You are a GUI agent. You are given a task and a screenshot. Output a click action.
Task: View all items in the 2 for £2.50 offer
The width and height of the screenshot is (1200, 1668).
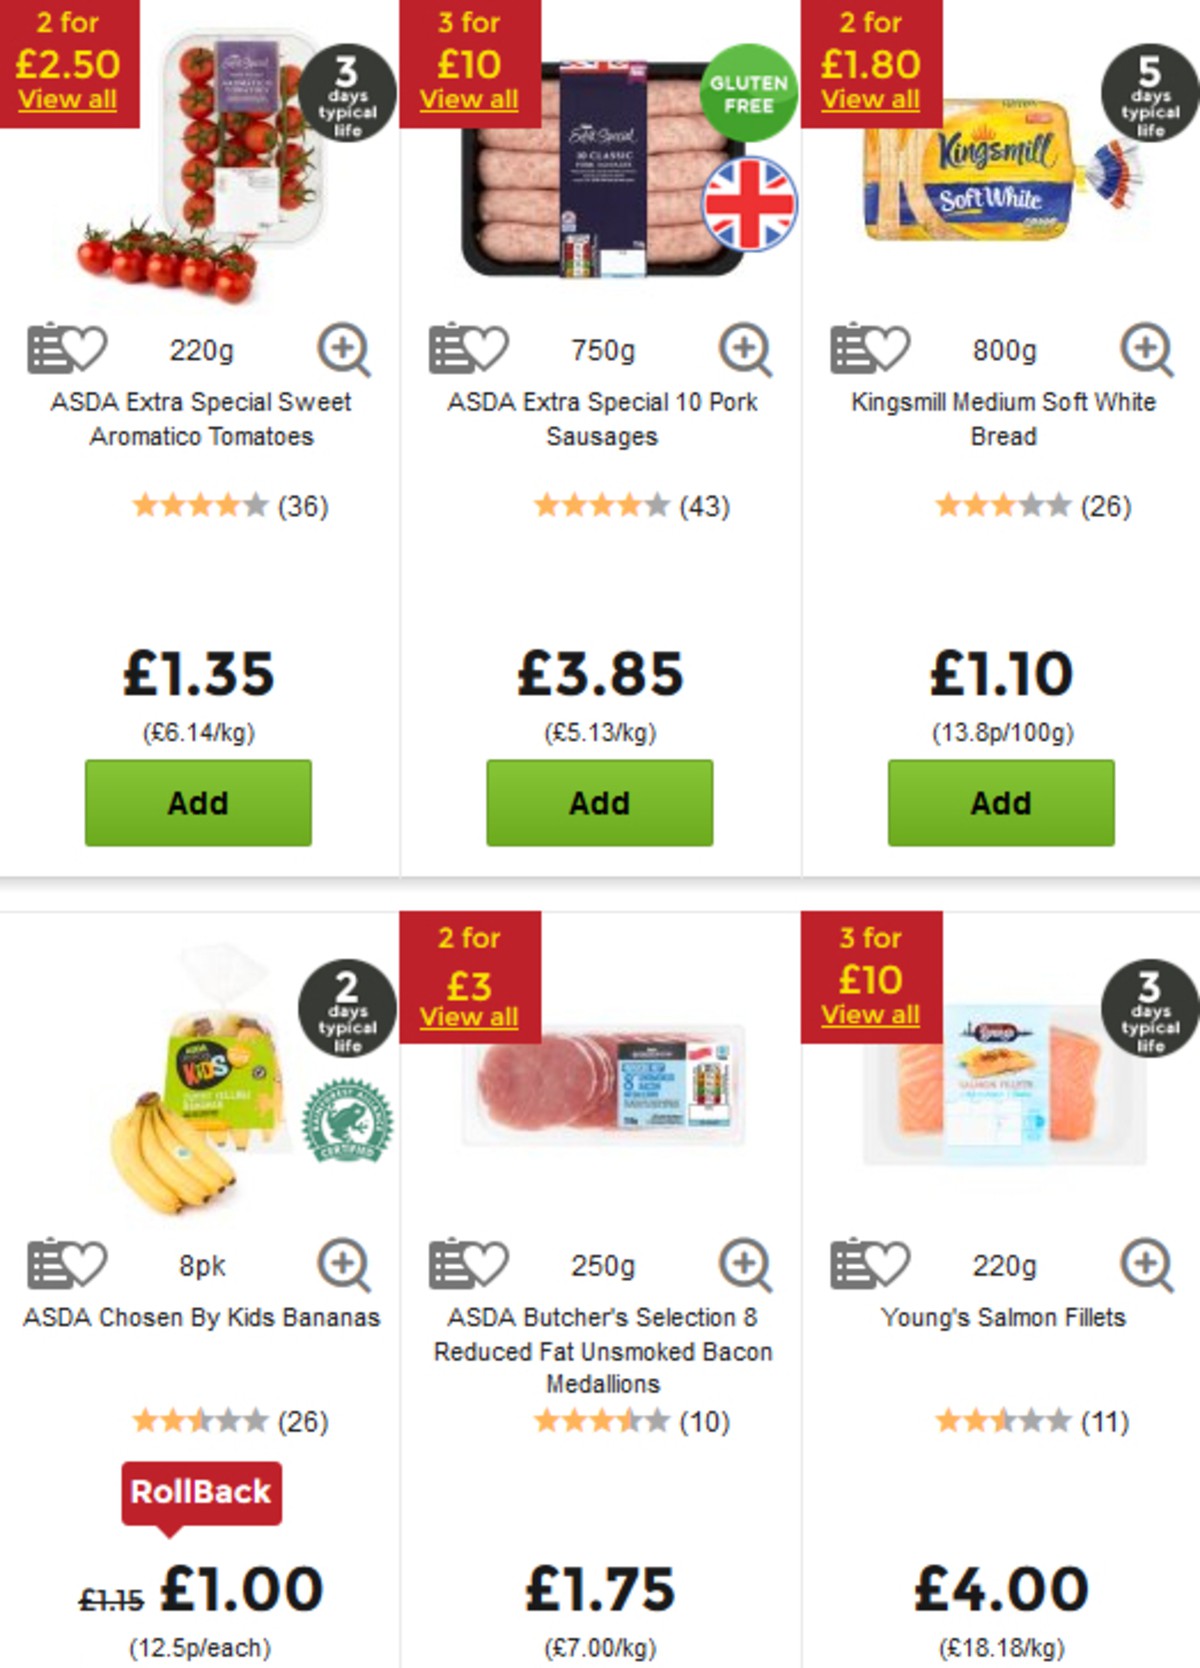click(x=66, y=99)
